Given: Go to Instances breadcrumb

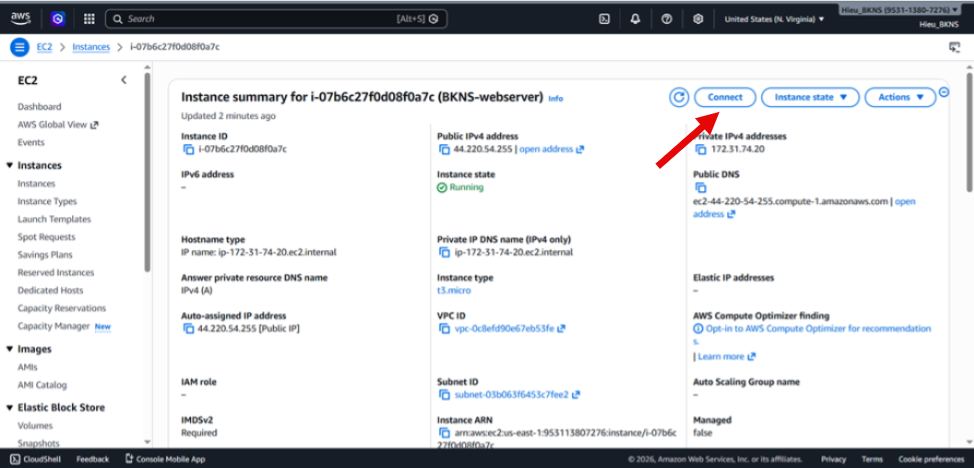Looking at the screenshot, I should tap(91, 47).
